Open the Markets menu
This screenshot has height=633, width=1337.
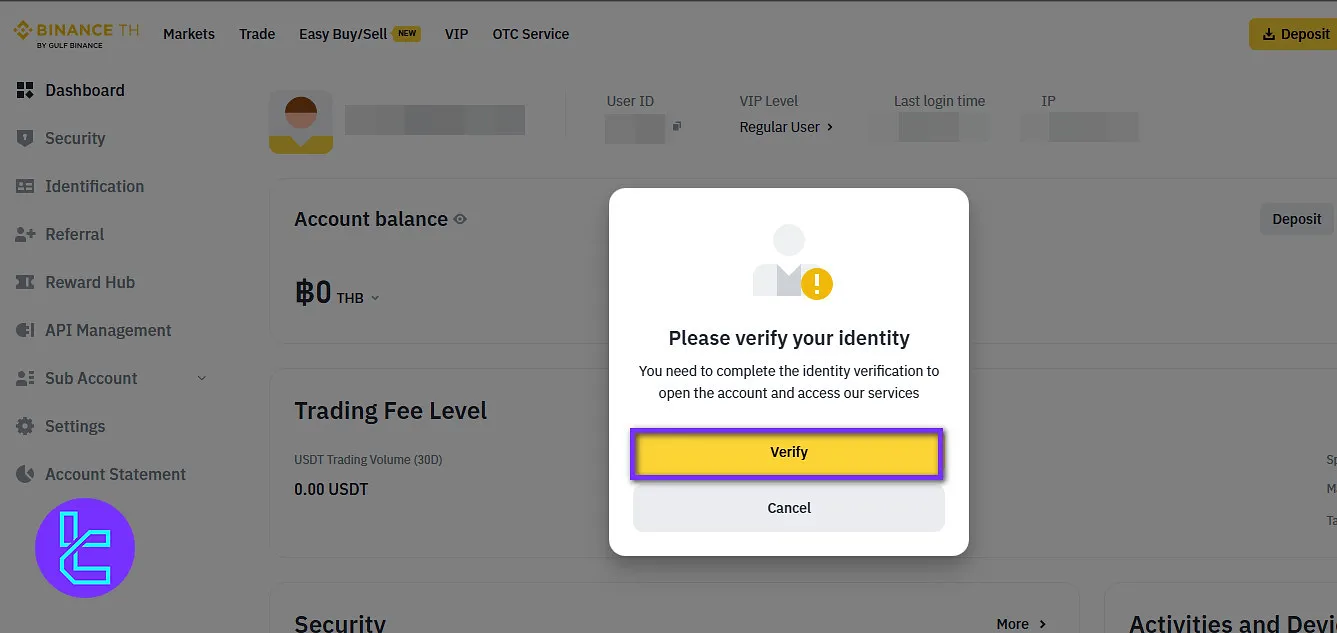pyautogui.click(x=189, y=34)
